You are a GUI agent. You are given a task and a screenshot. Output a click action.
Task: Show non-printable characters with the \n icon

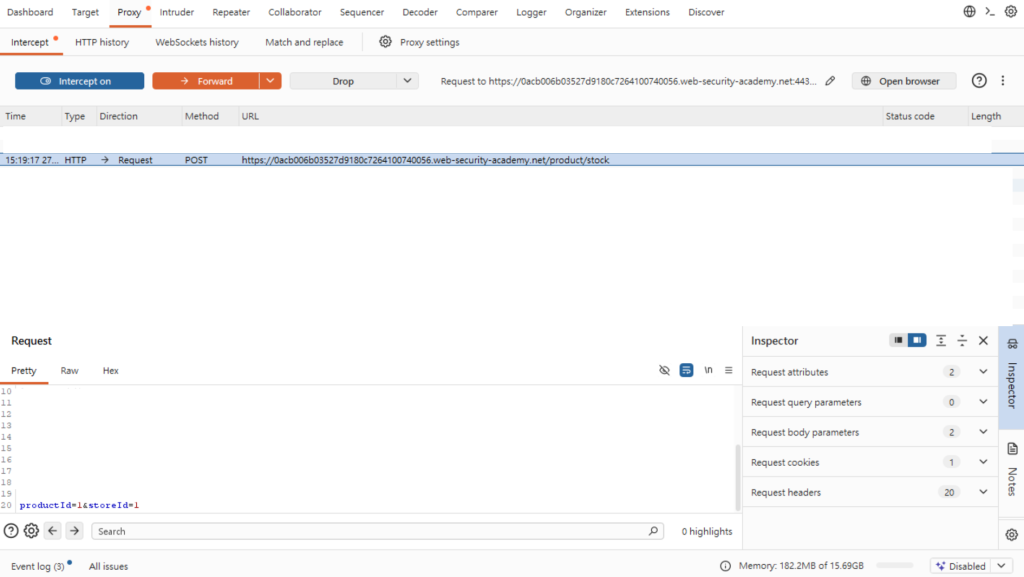[x=708, y=370]
